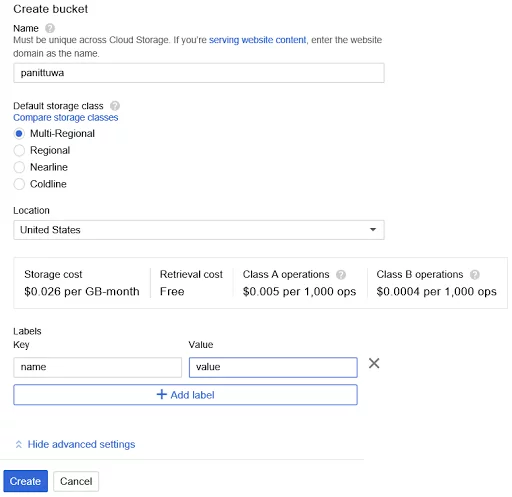Open help icon next to Name
The width and height of the screenshot is (512, 497).
pyautogui.click(x=50, y=28)
